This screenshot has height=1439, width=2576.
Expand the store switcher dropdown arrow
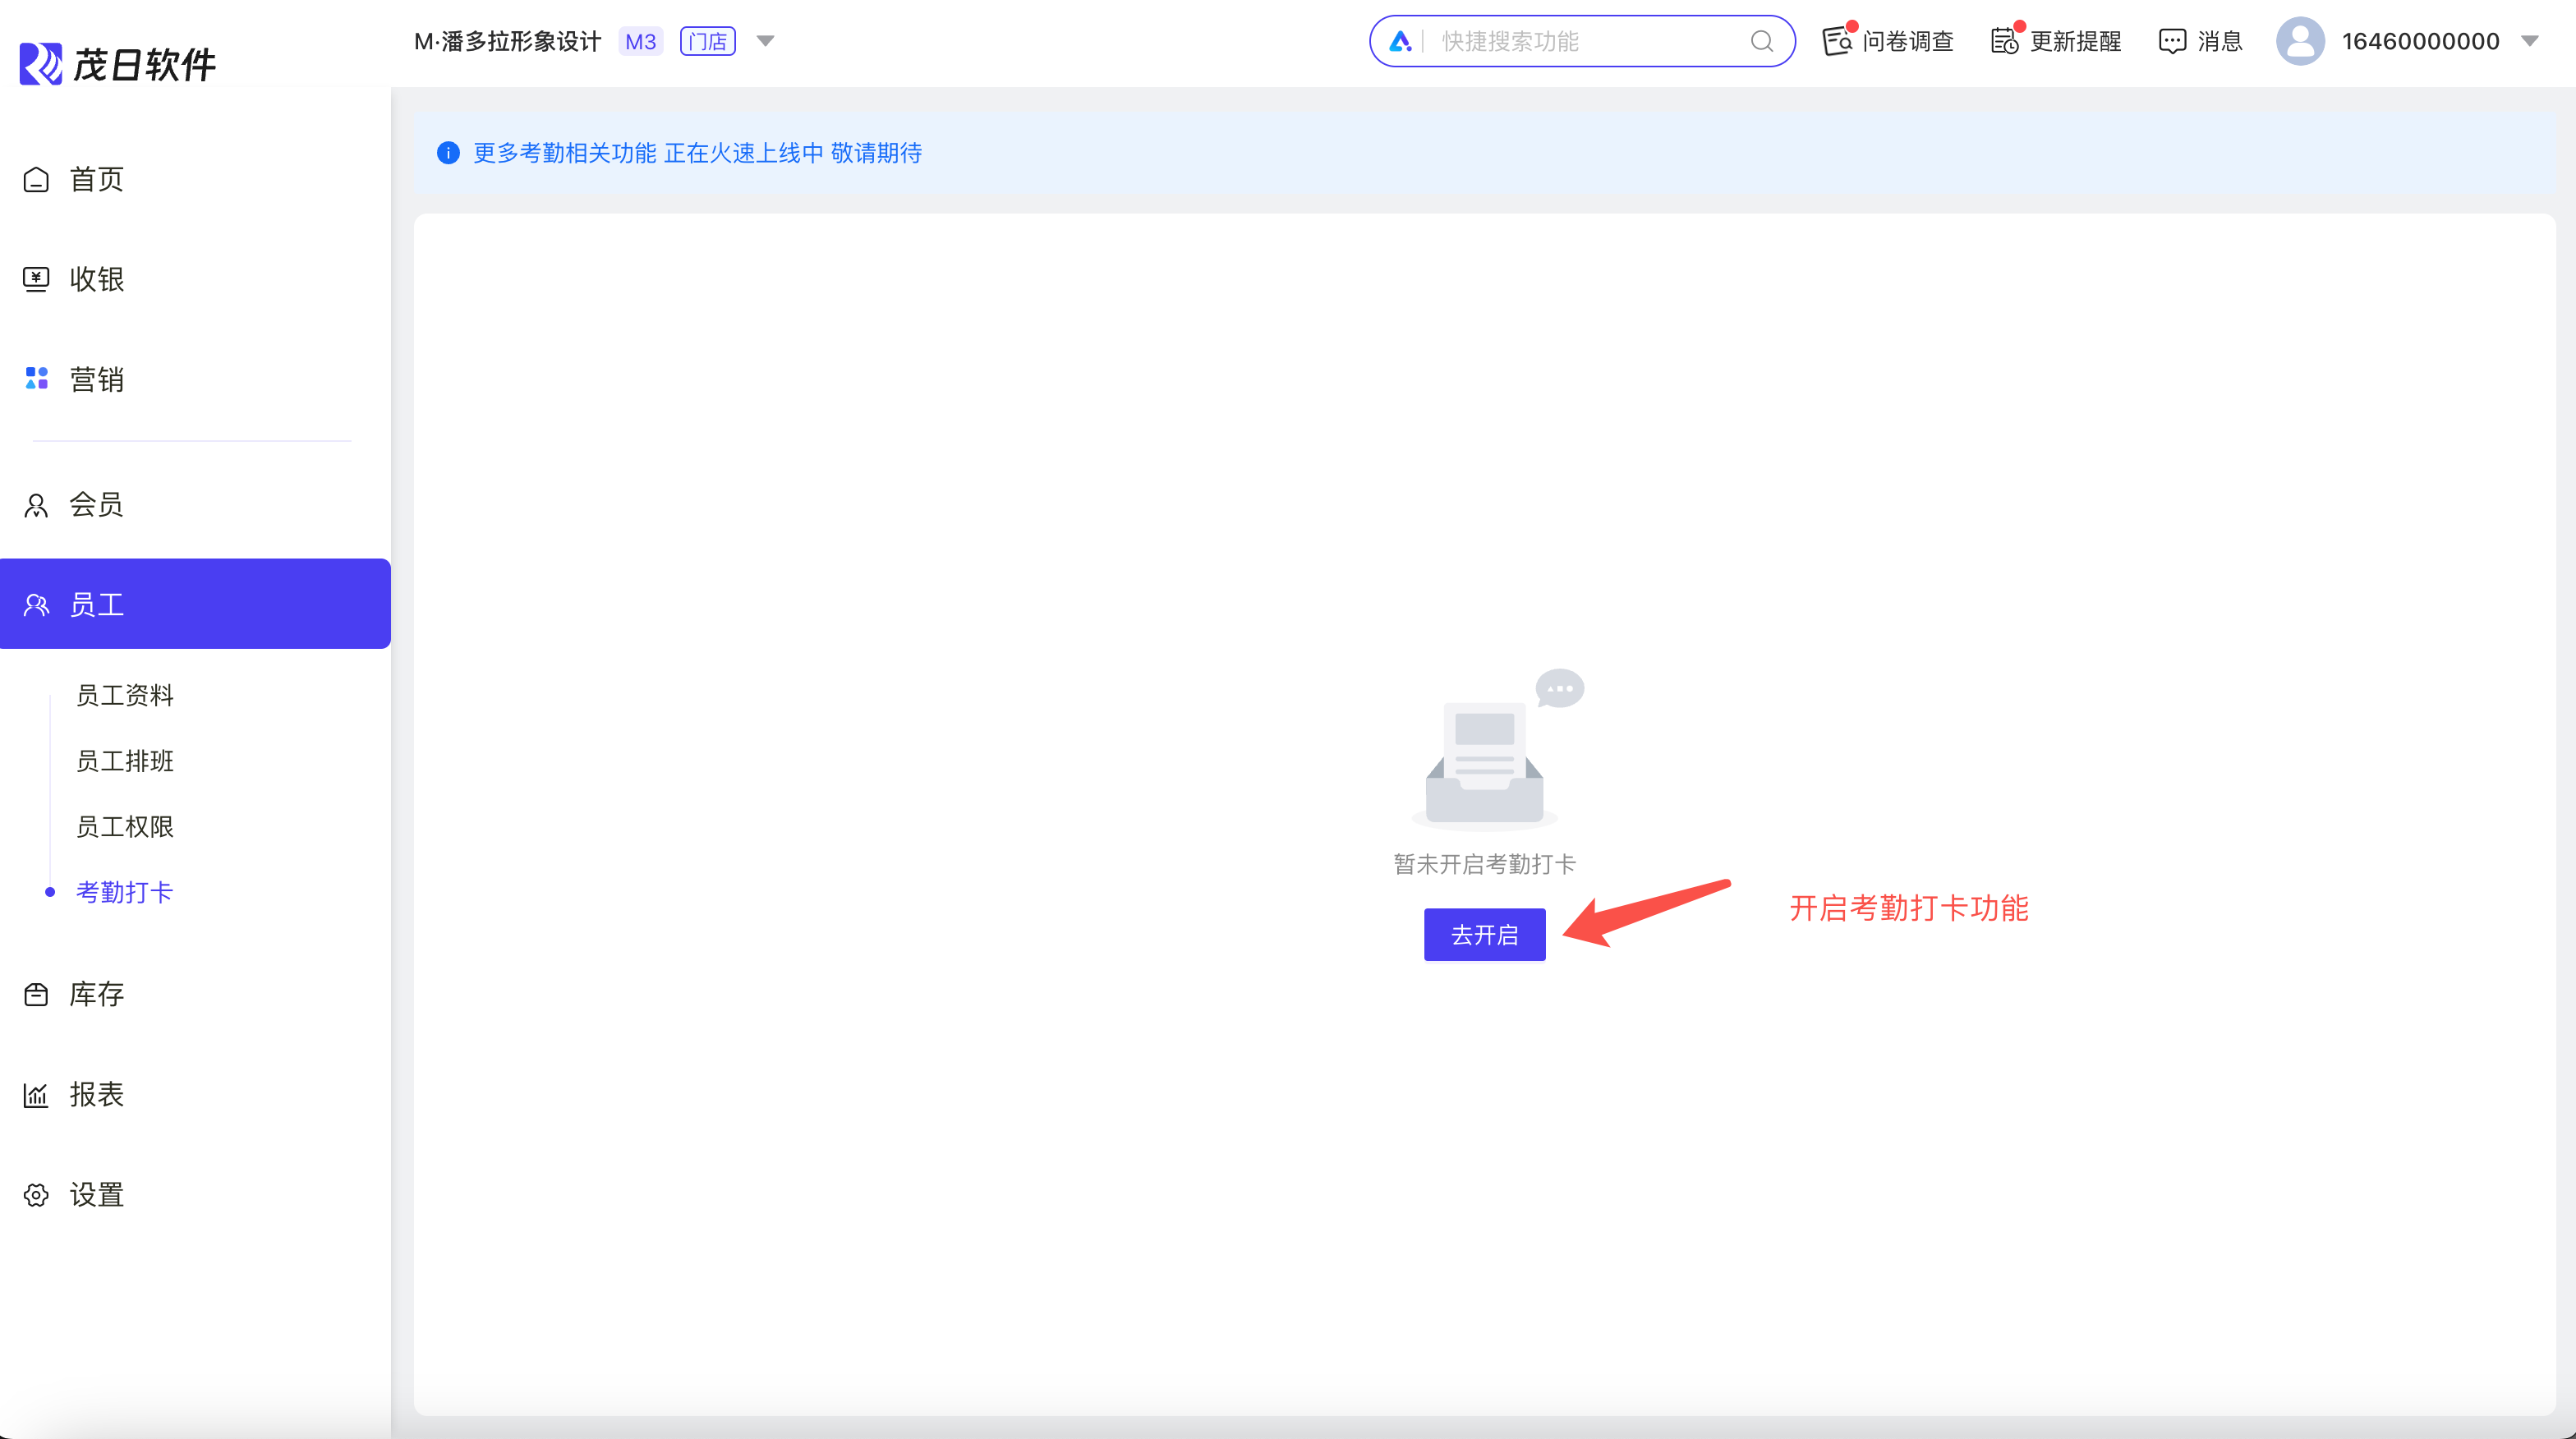765,41
